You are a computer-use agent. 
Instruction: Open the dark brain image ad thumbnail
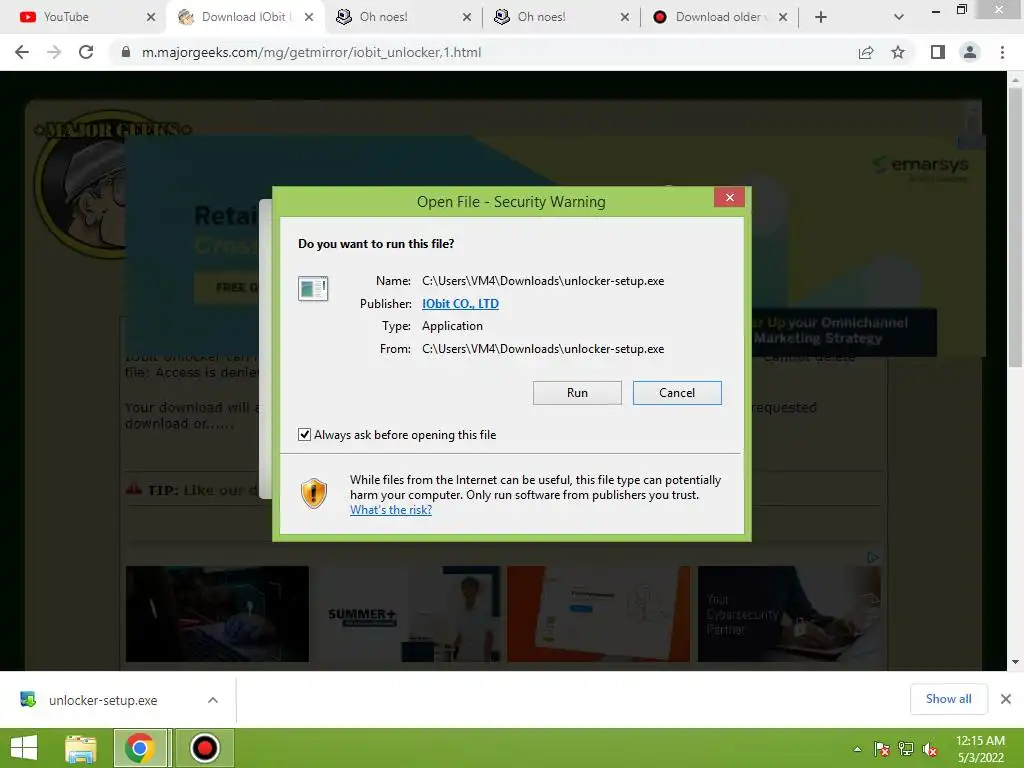click(x=217, y=614)
